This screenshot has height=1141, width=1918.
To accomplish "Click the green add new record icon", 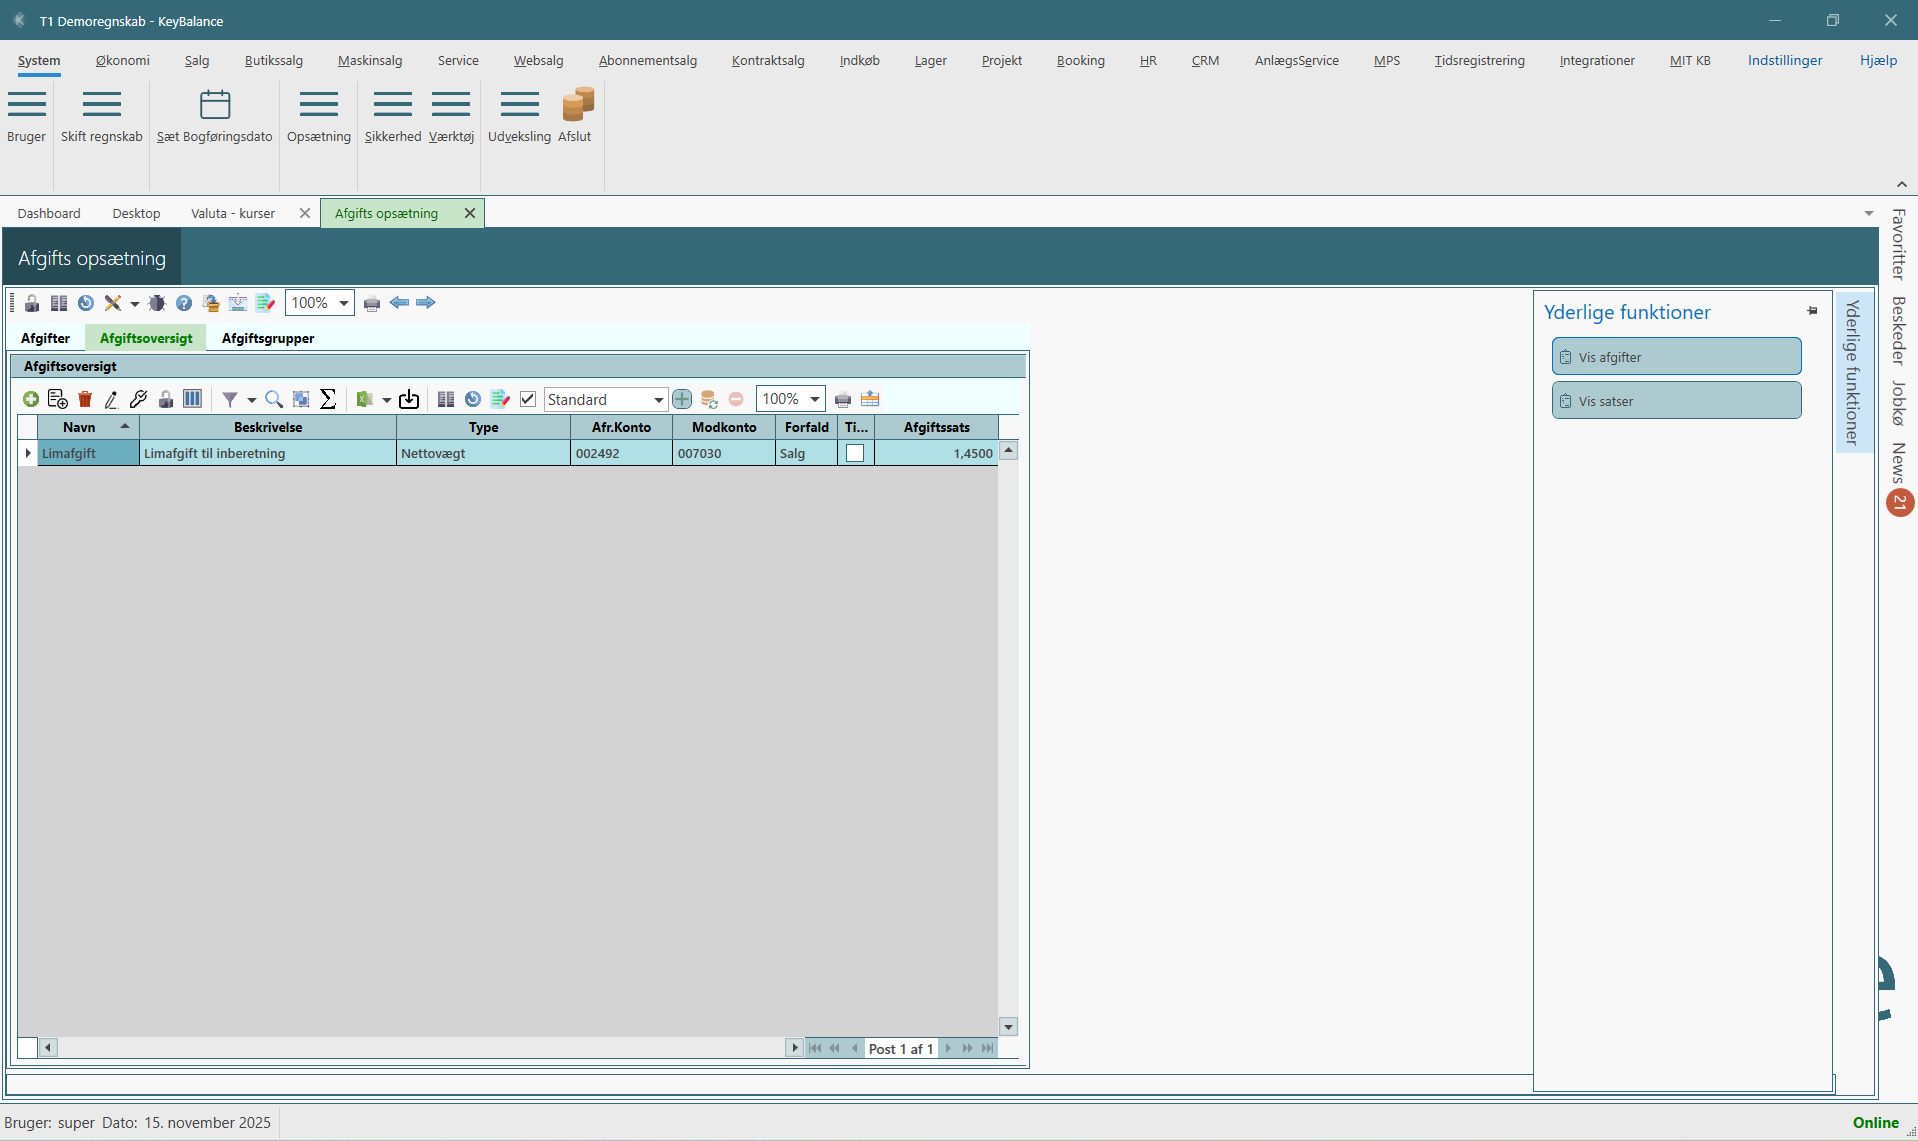I will pyautogui.click(x=31, y=400).
